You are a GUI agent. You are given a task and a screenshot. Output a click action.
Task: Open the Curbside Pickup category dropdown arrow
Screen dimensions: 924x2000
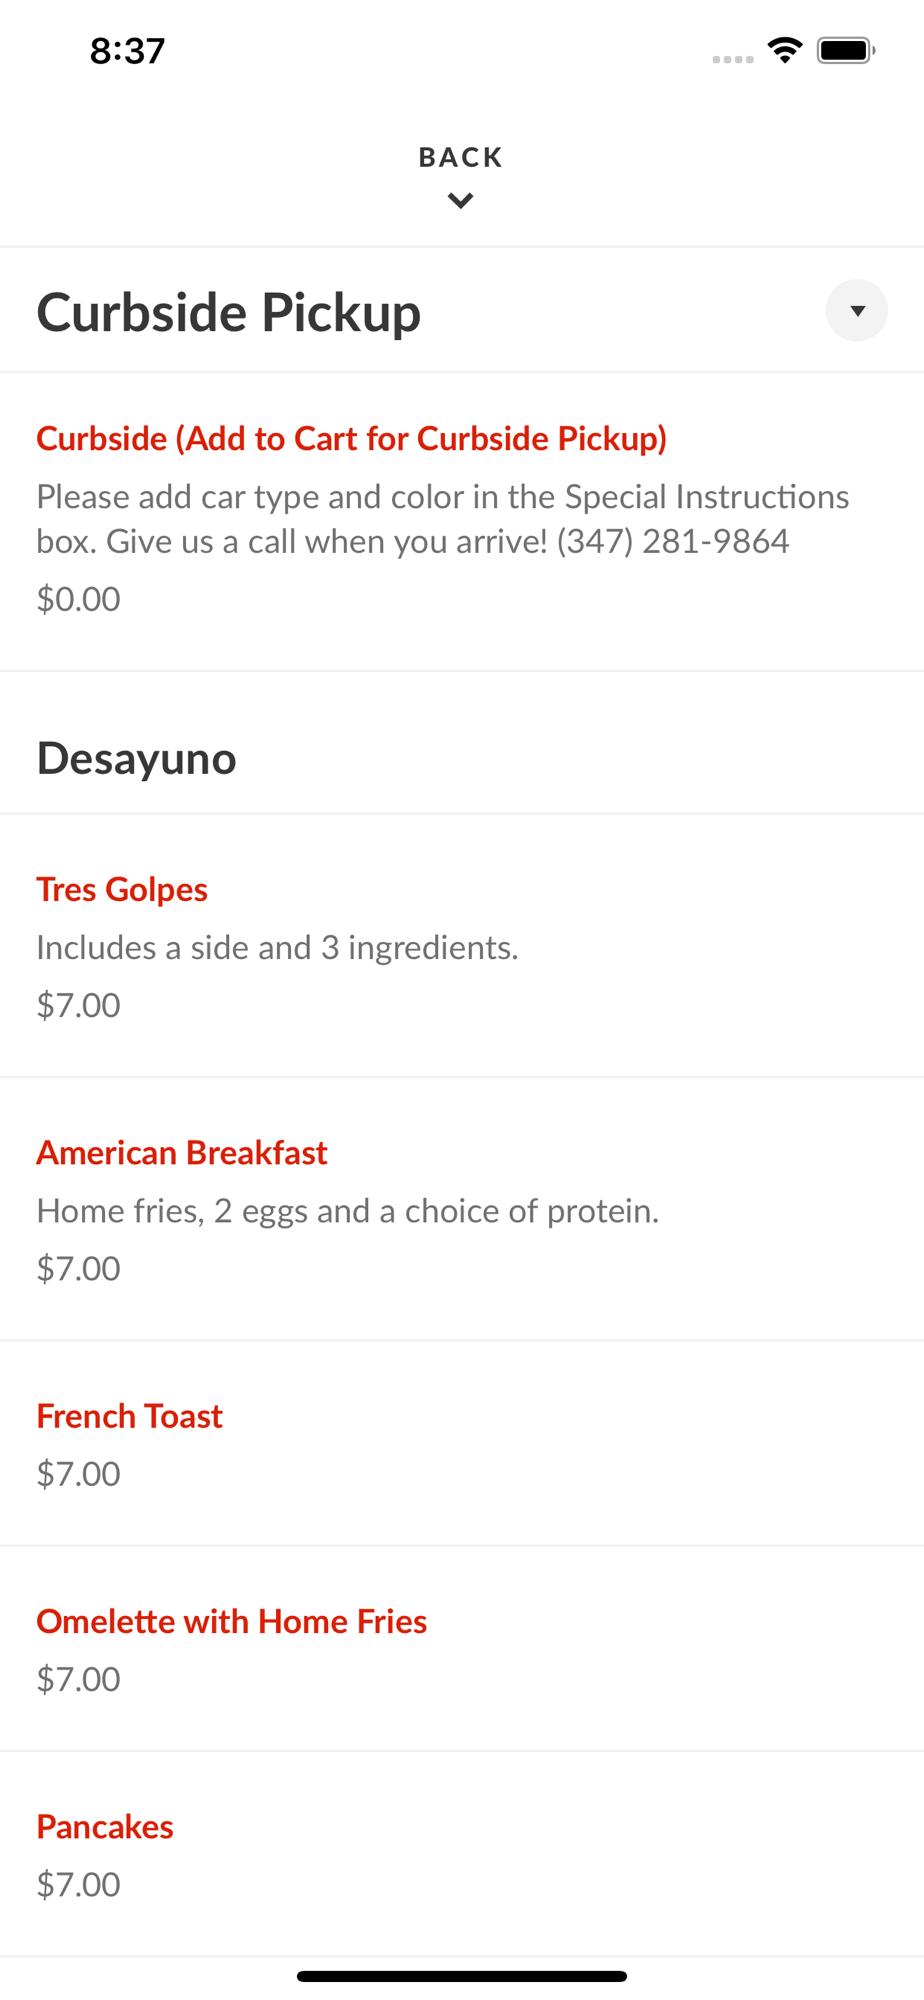click(856, 311)
